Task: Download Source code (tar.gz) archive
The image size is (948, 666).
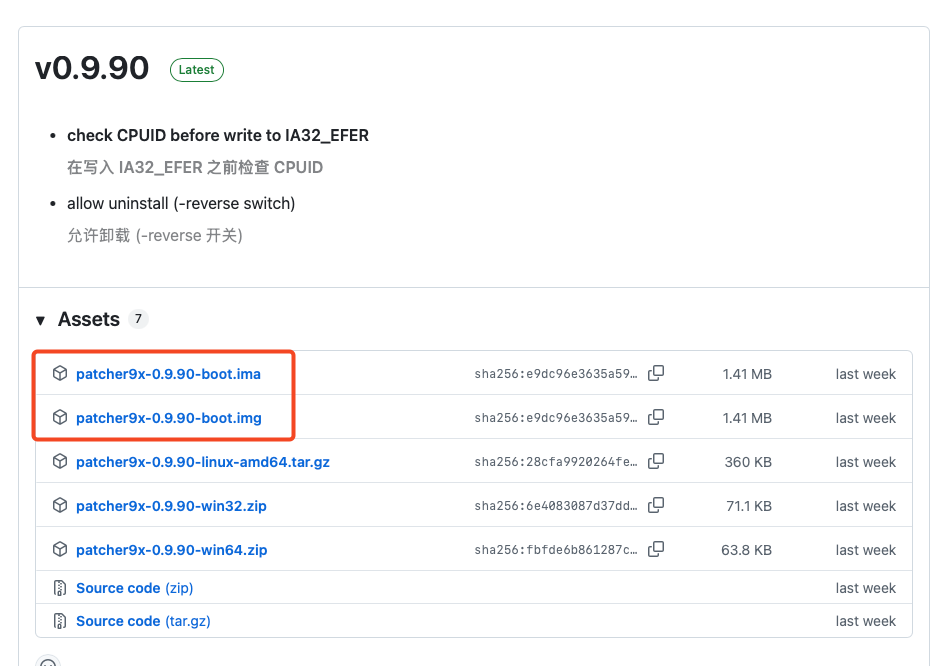Action: [143, 621]
